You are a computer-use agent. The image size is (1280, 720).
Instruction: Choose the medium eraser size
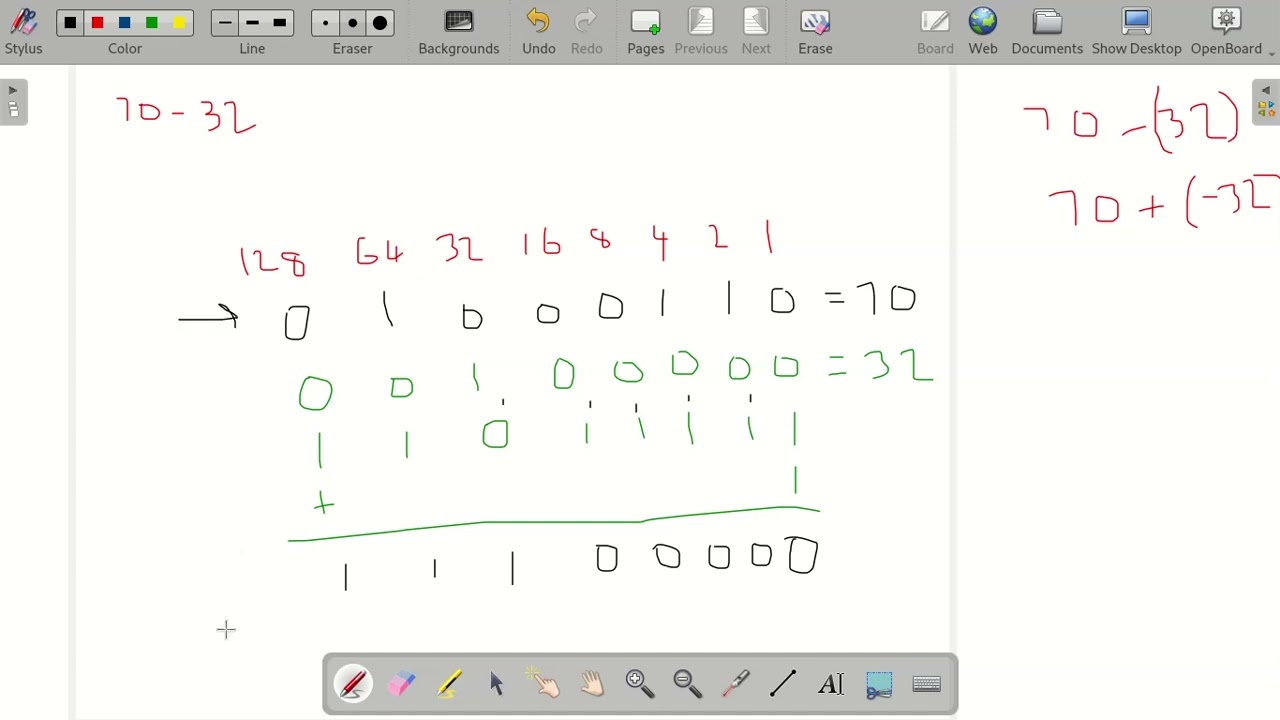(352, 23)
